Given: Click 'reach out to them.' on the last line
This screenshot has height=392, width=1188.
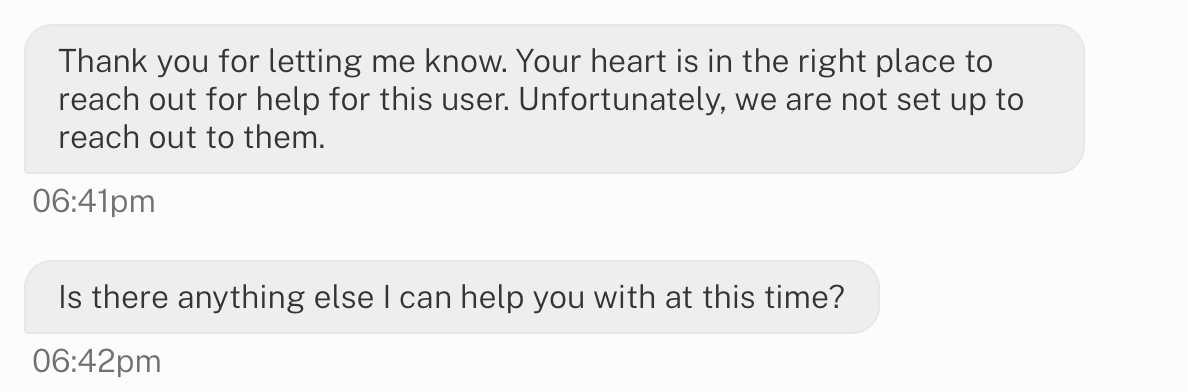Looking at the screenshot, I should (x=192, y=138).
